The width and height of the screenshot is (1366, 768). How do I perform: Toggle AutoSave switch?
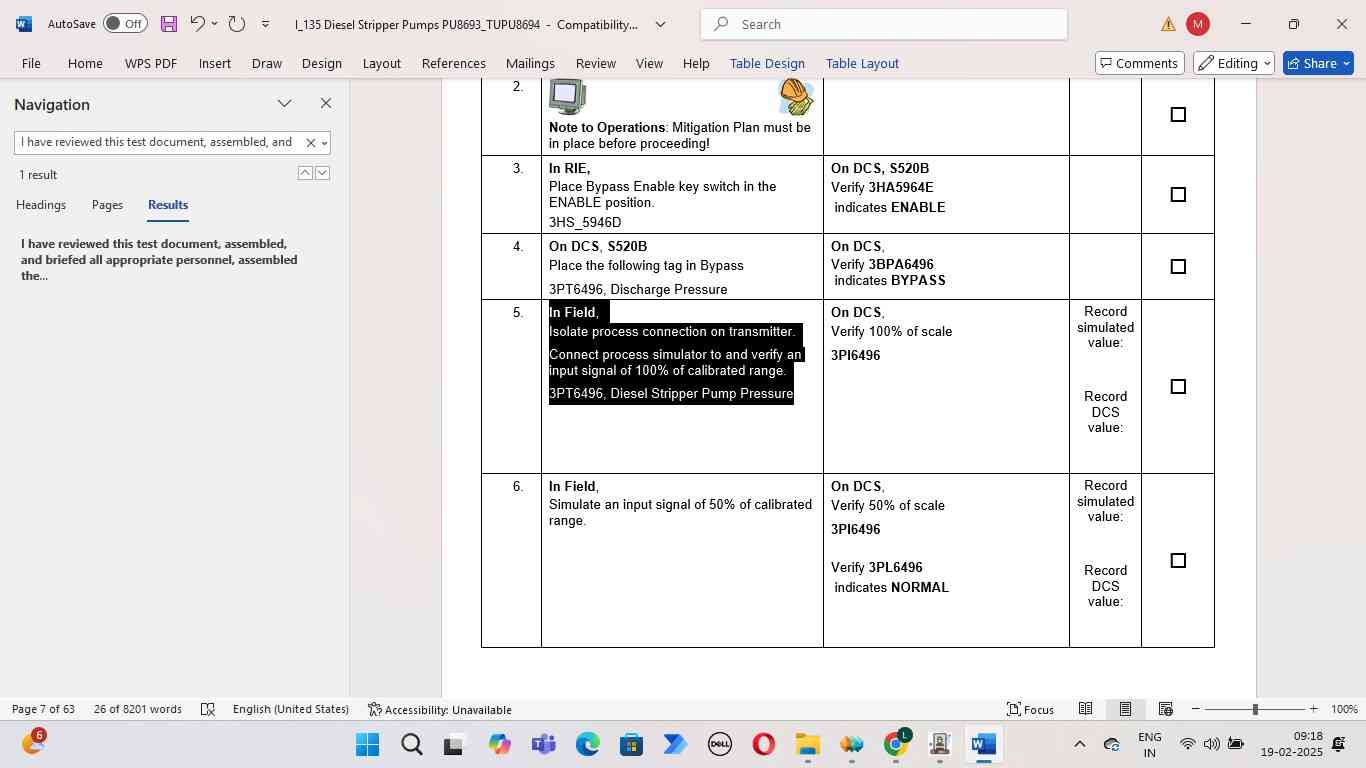point(125,24)
